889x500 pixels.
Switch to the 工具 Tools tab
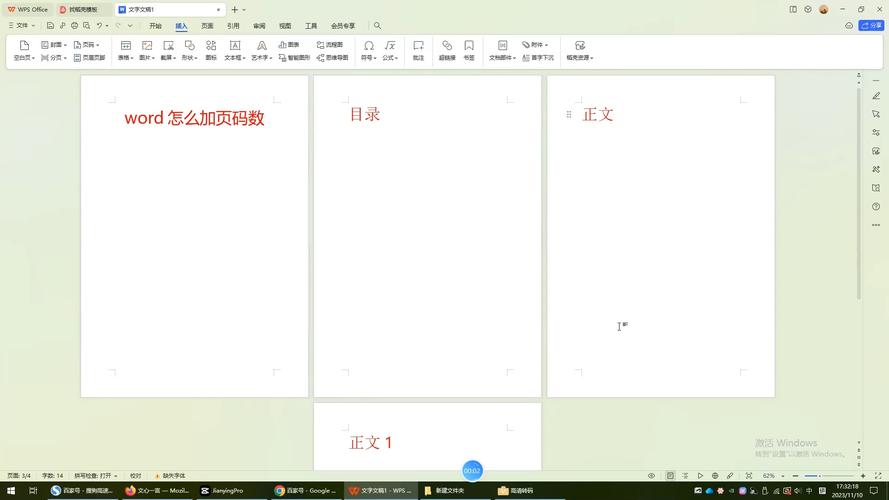(x=311, y=26)
